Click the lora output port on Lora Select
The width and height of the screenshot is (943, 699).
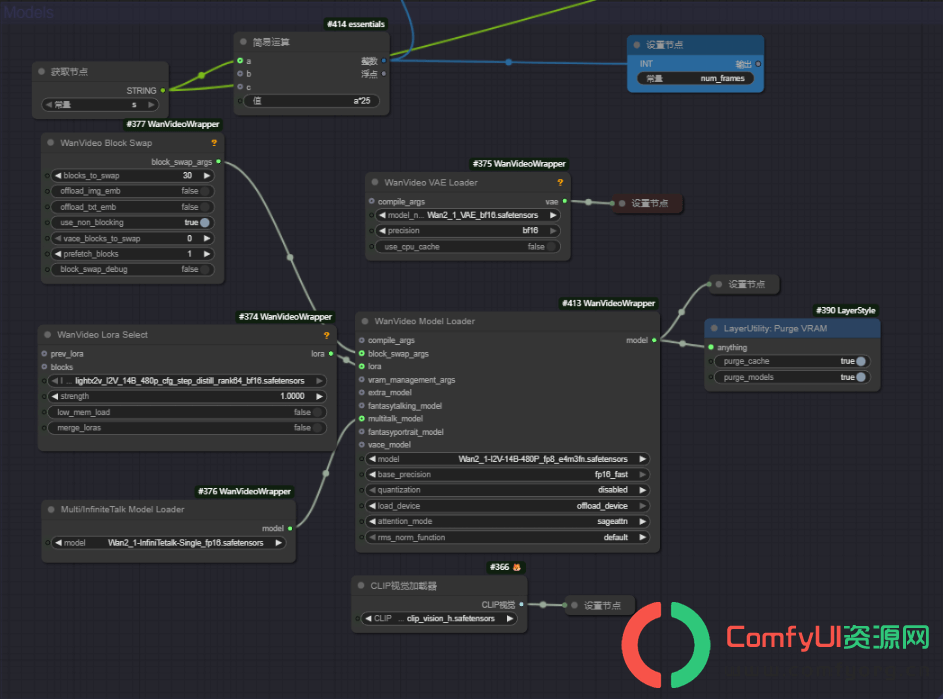click(x=331, y=354)
